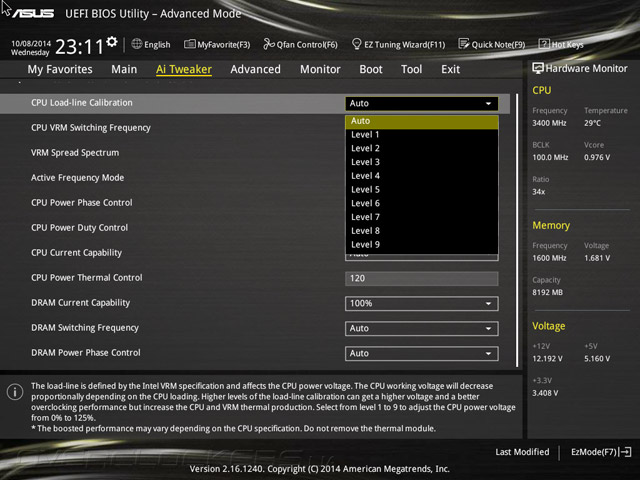Select DRAM Current Capability label

80,303
